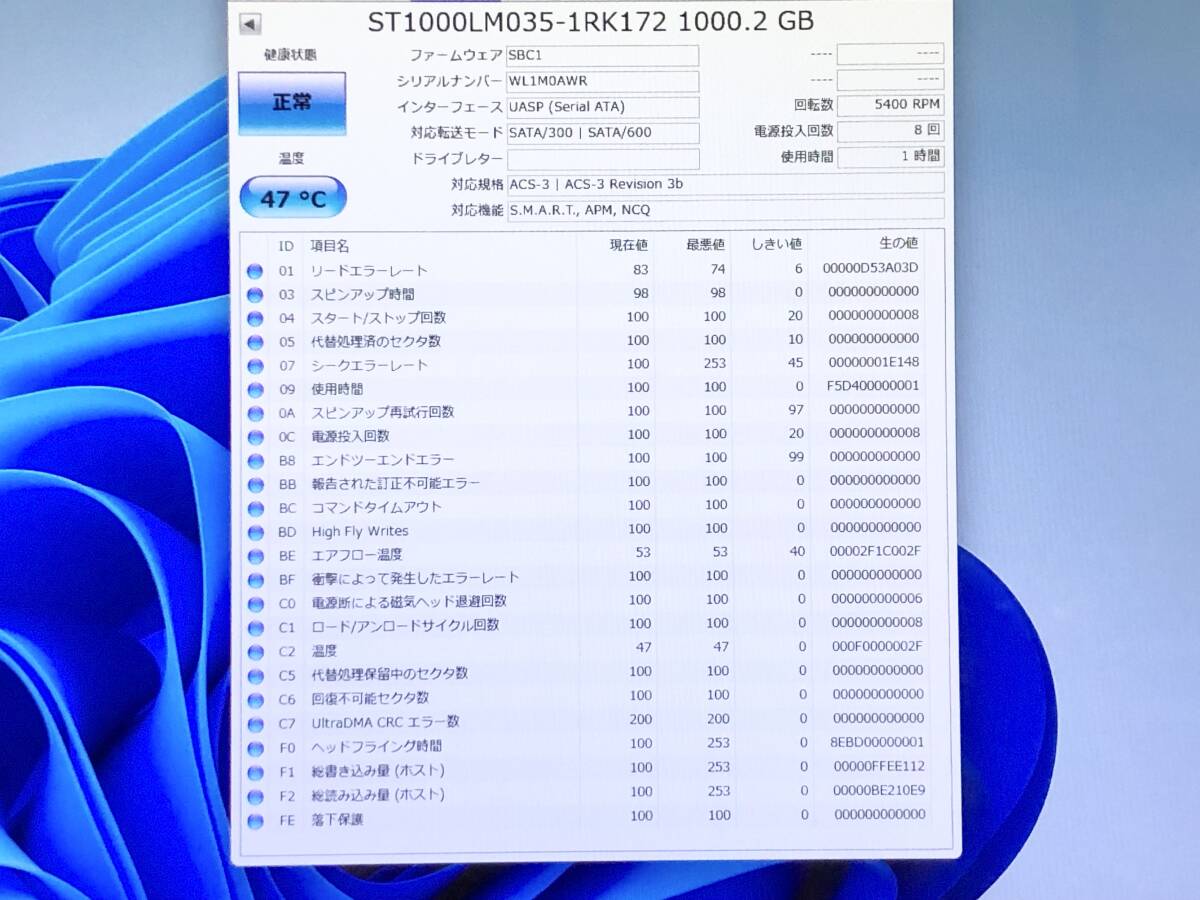Click the status icon for 代替処理保留中のセクタ数 row
This screenshot has width=1200, height=900.
tap(254, 675)
